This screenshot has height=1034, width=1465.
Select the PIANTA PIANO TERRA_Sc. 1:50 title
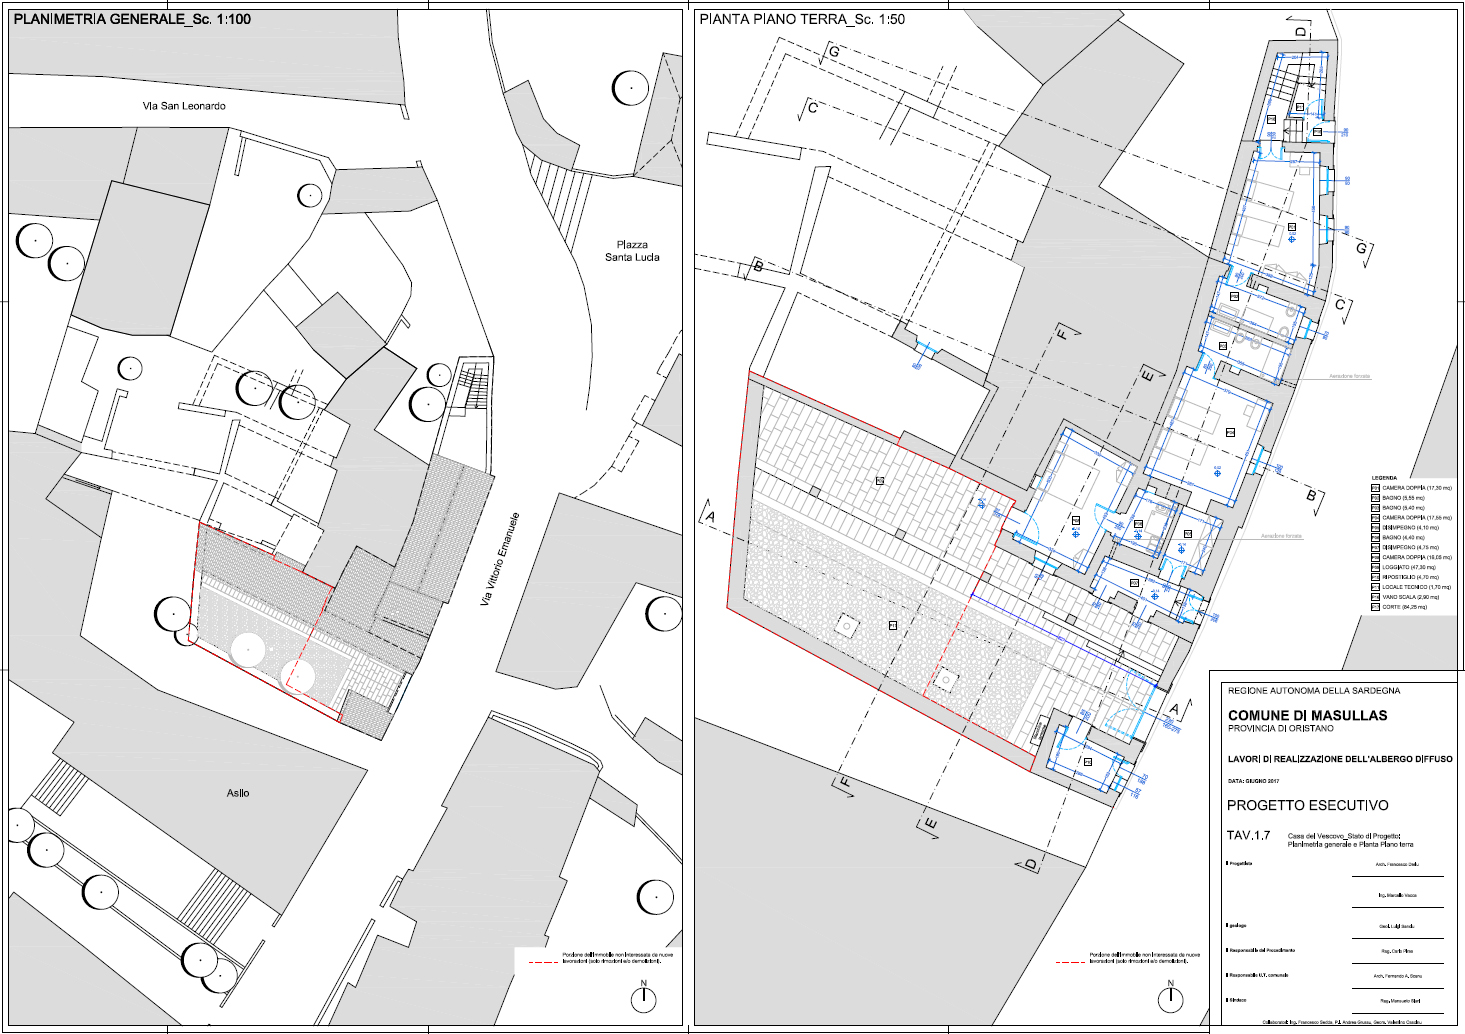802,19
